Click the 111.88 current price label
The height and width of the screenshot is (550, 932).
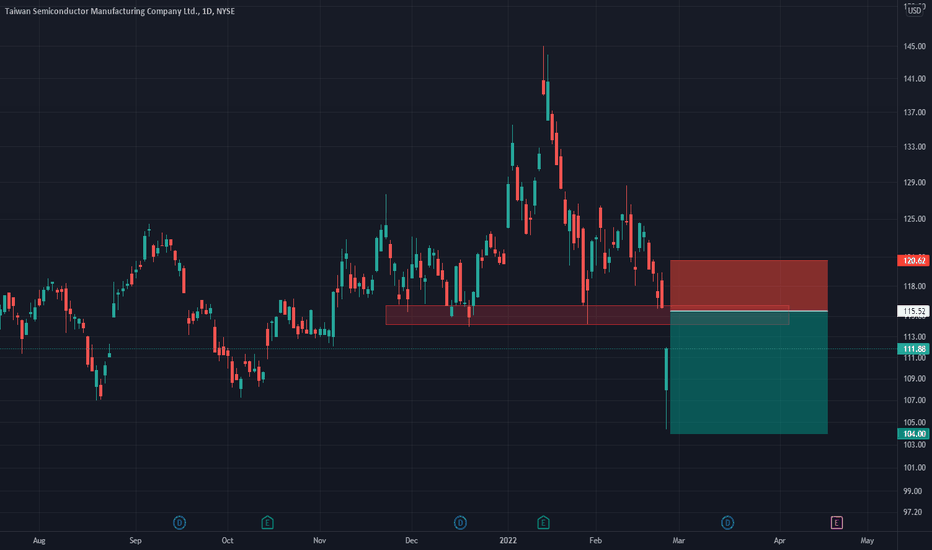(x=914, y=349)
